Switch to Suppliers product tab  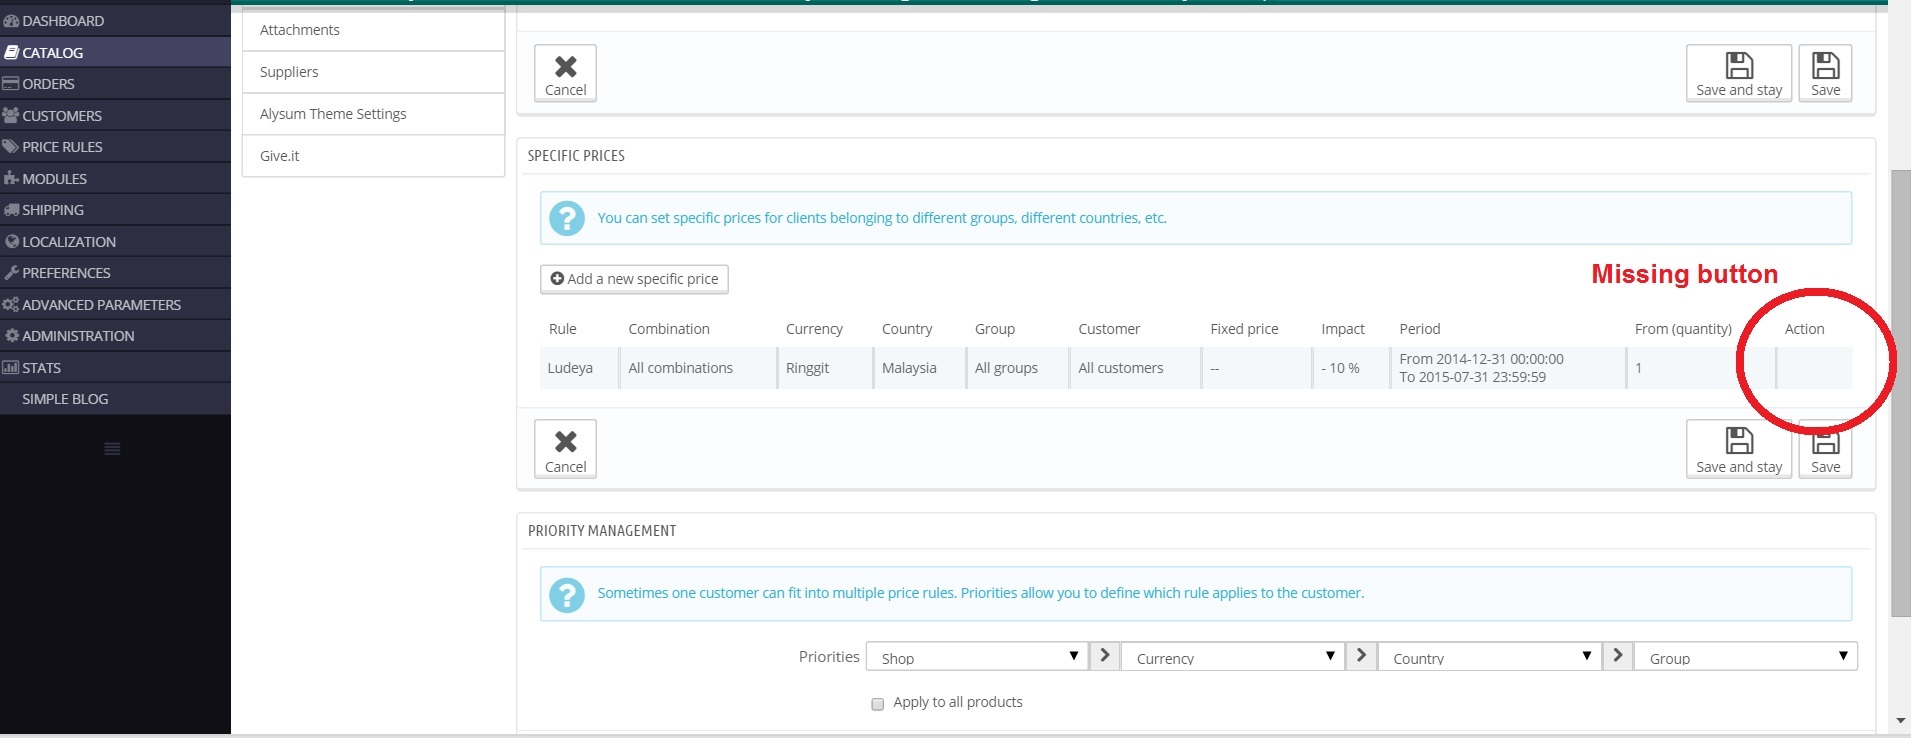coord(373,72)
